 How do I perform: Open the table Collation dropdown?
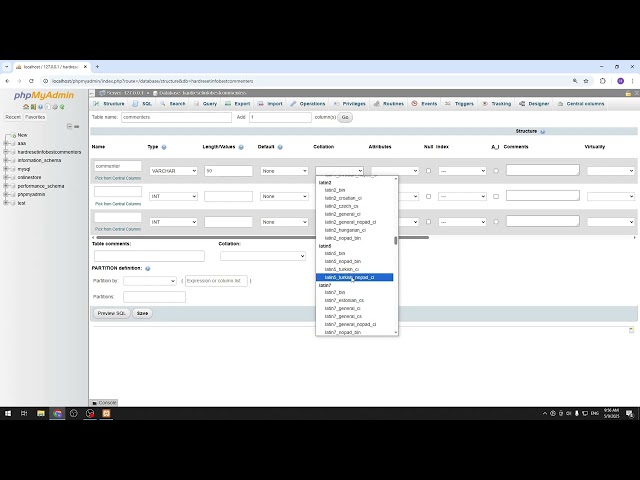click(x=263, y=256)
